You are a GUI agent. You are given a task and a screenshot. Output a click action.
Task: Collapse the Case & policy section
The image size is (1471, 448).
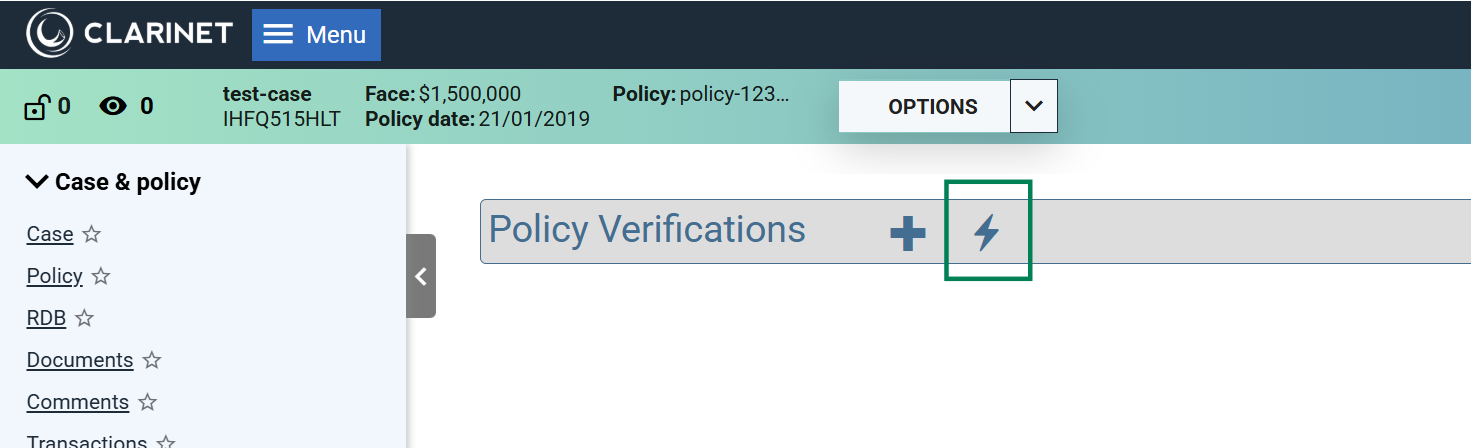37,182
